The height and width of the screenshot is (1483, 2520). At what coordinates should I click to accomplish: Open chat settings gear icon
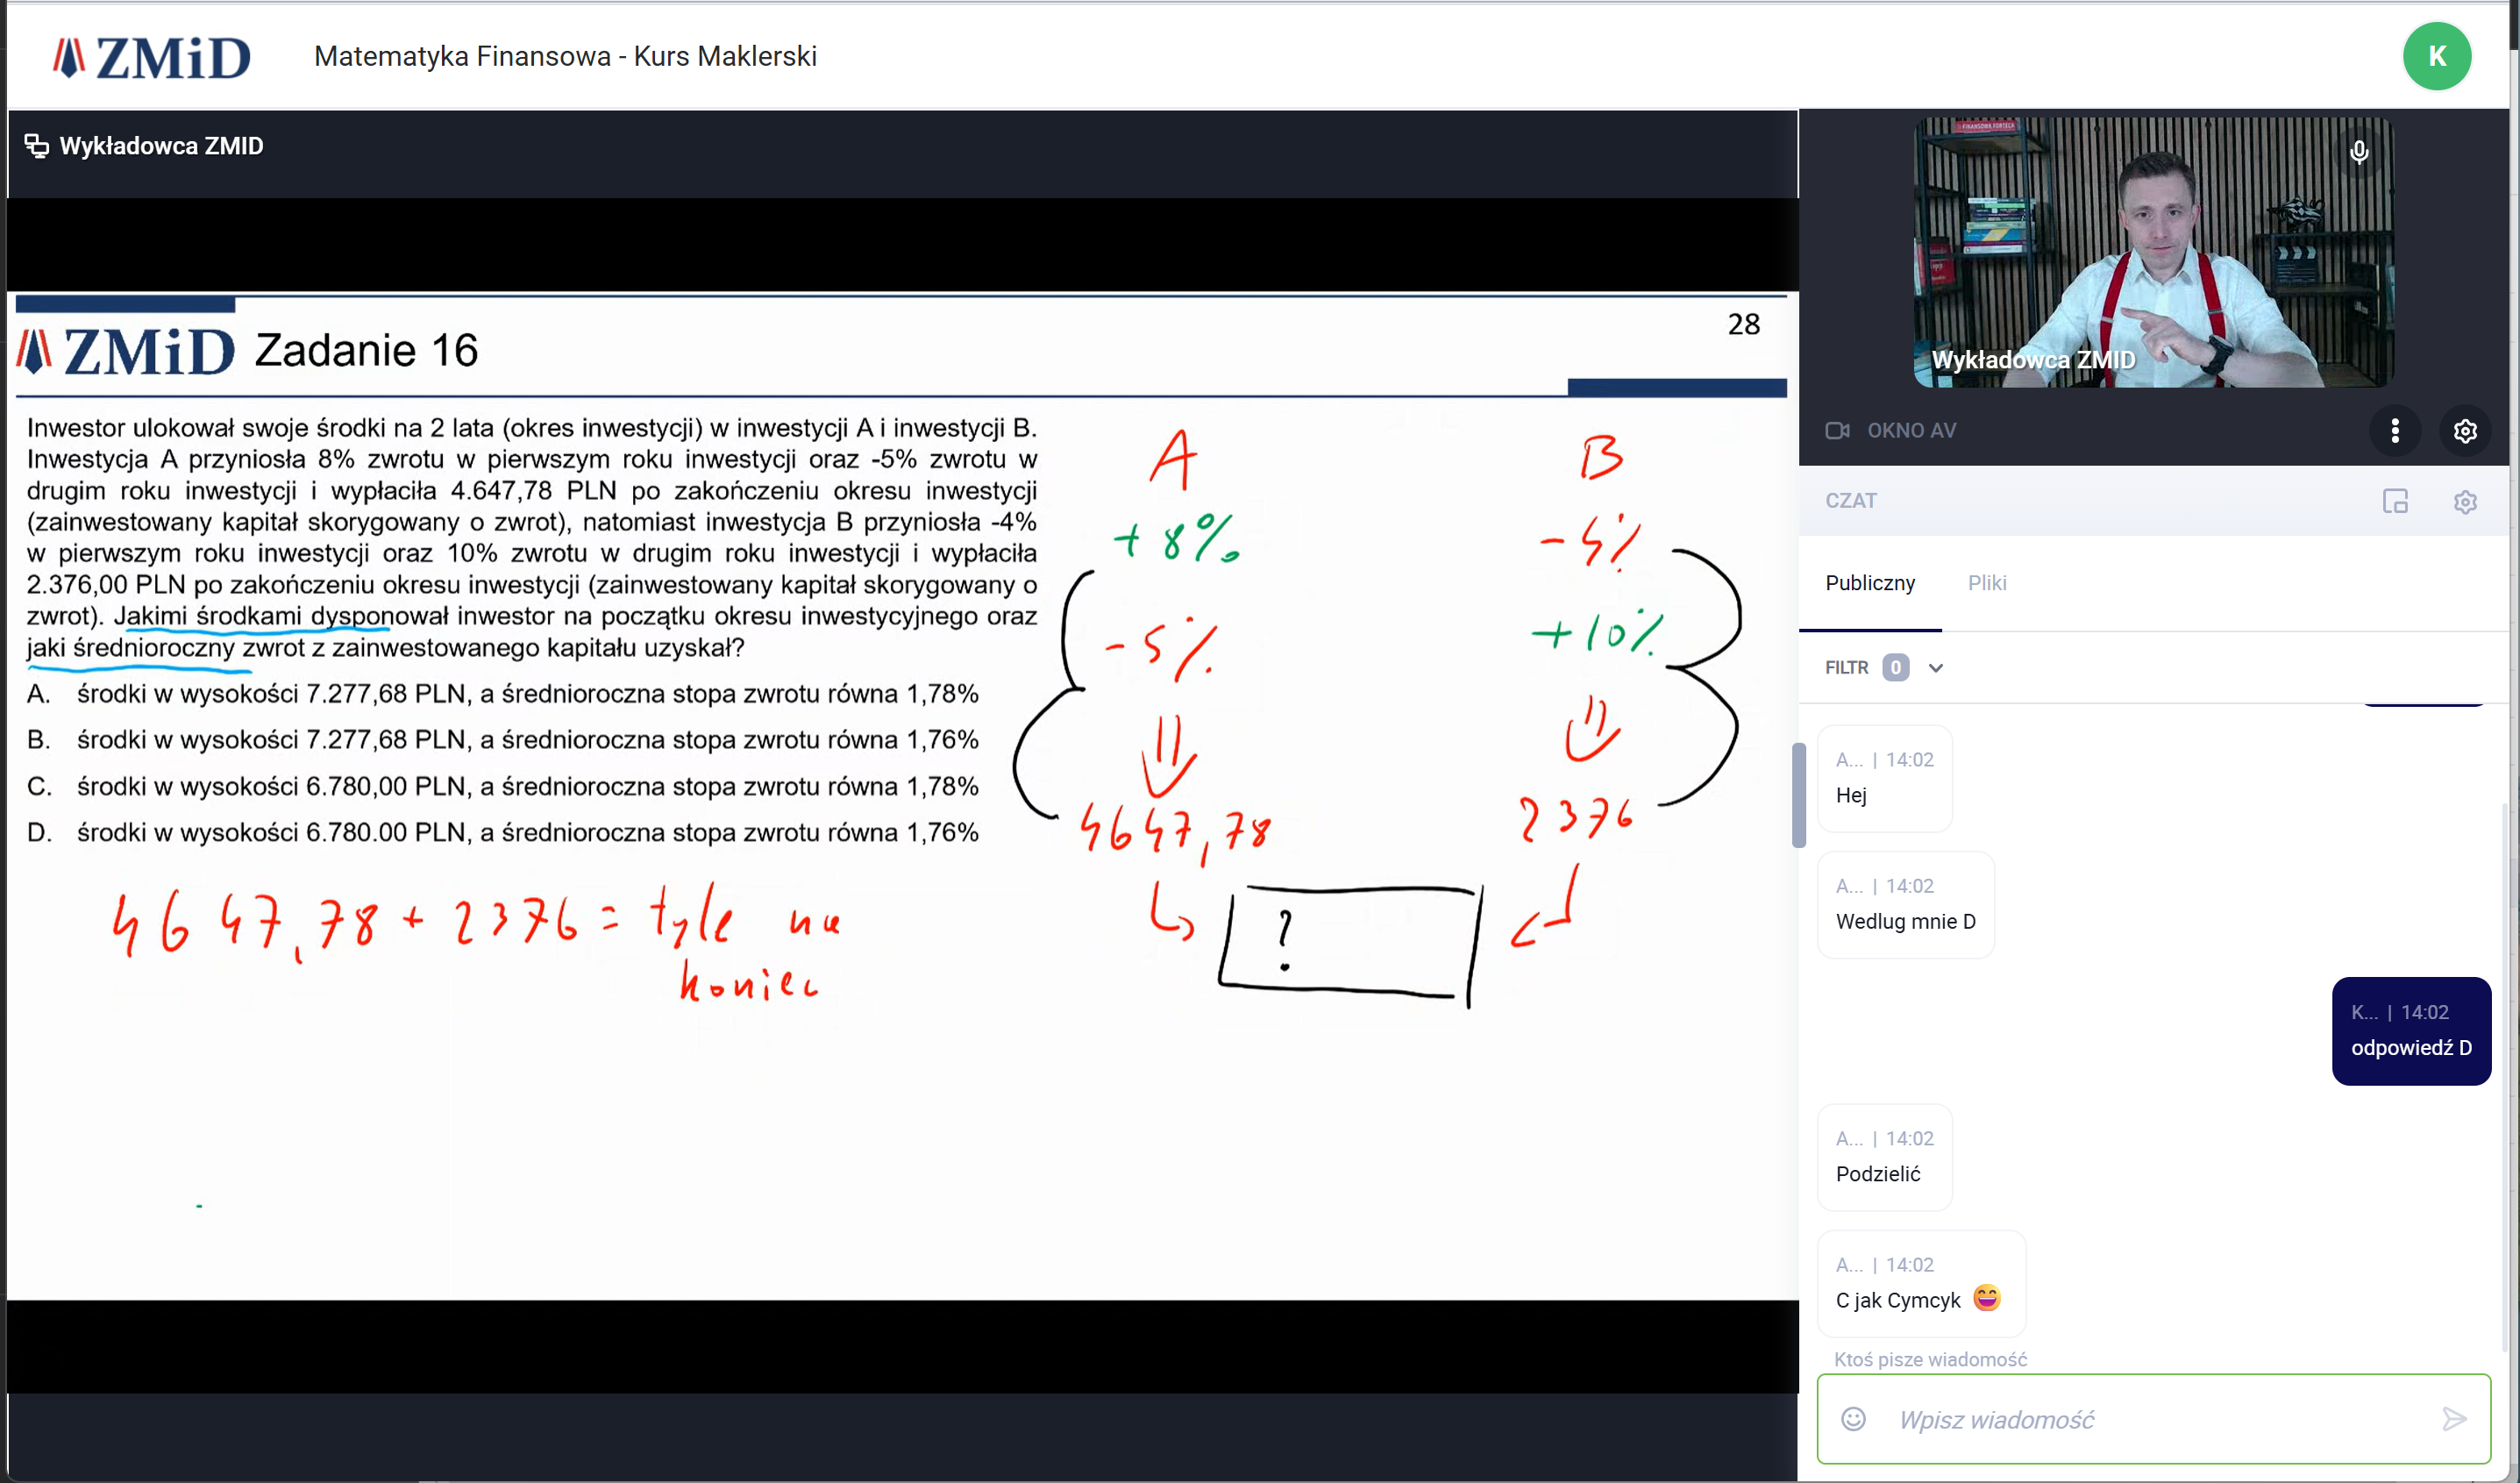click(x=2465, y=501)
